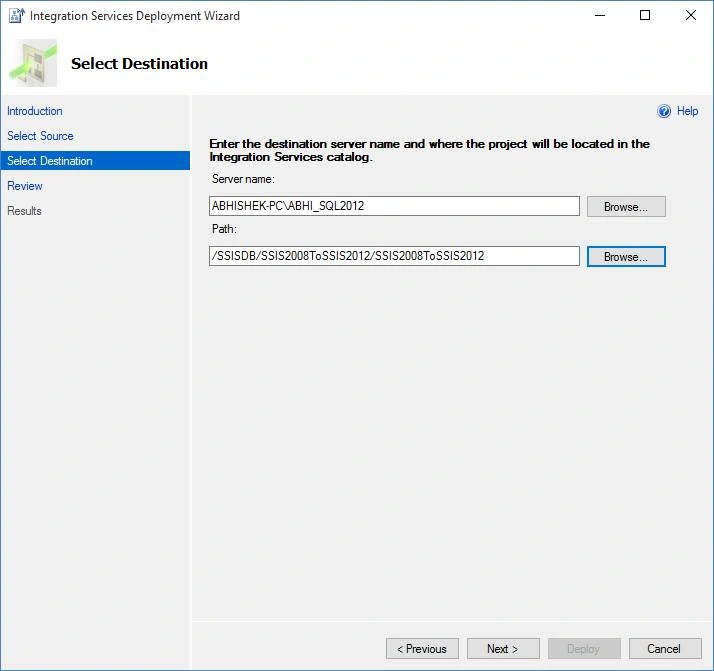This screenshot has width=714, height=671.
Task: Maximize the Deployment Wizard window
Action: tap(645, 15)
